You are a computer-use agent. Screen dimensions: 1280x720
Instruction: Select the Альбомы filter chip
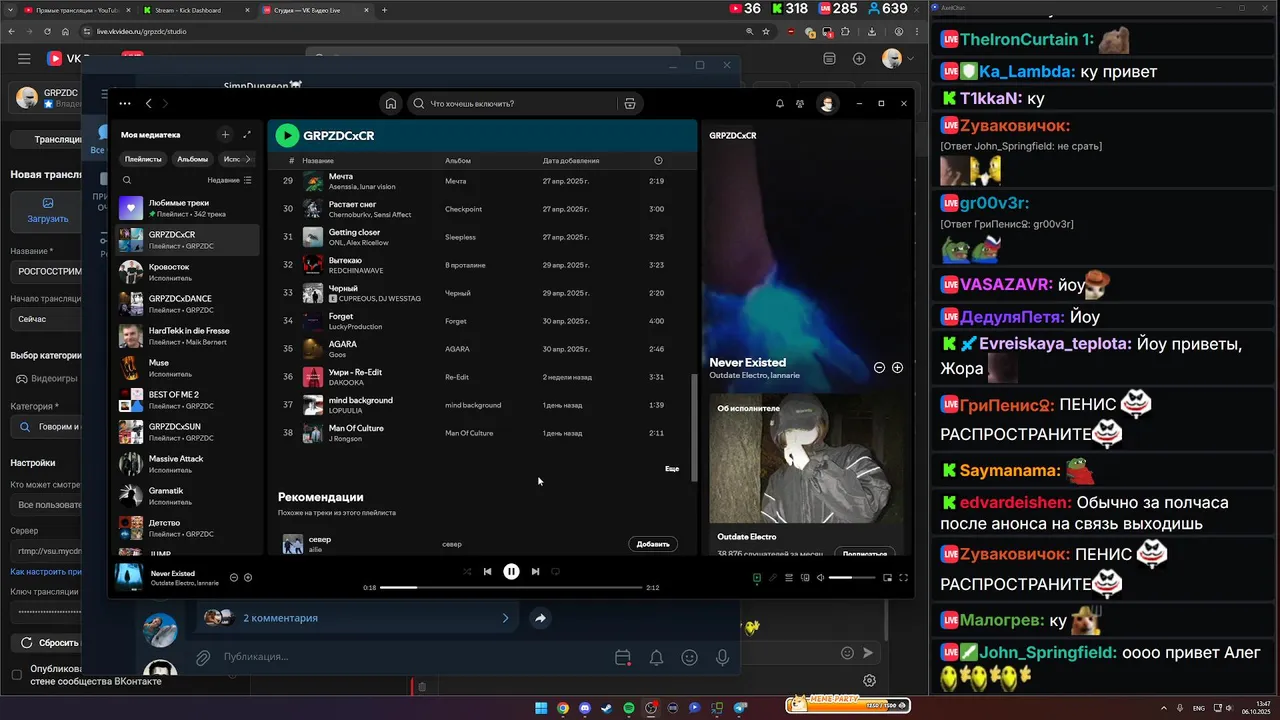click(192, 159)
